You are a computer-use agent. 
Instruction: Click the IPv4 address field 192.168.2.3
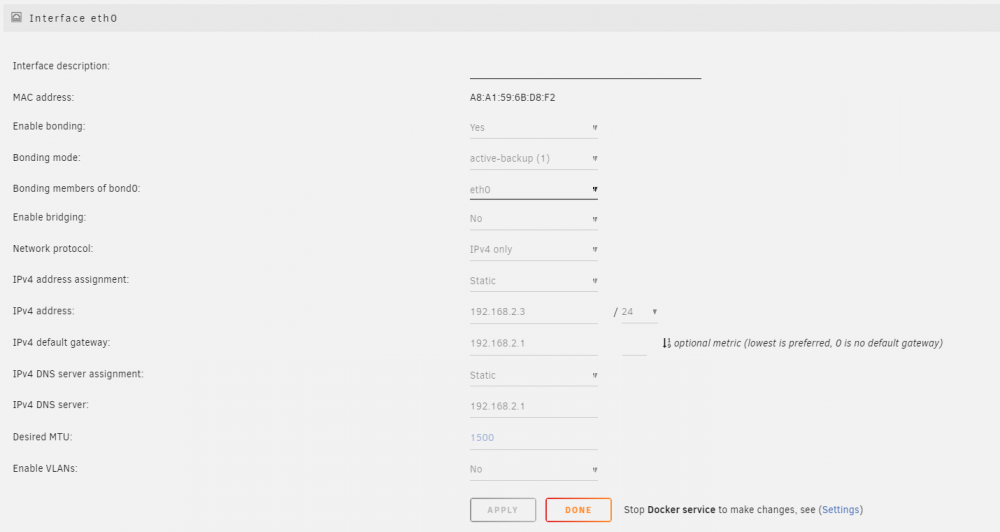point(534,312)
